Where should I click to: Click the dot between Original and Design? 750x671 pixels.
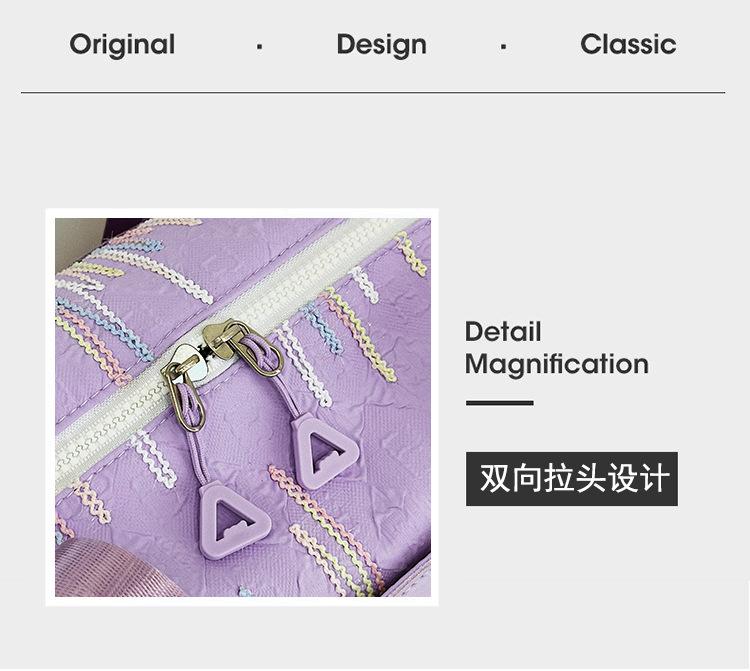[259, 46]
